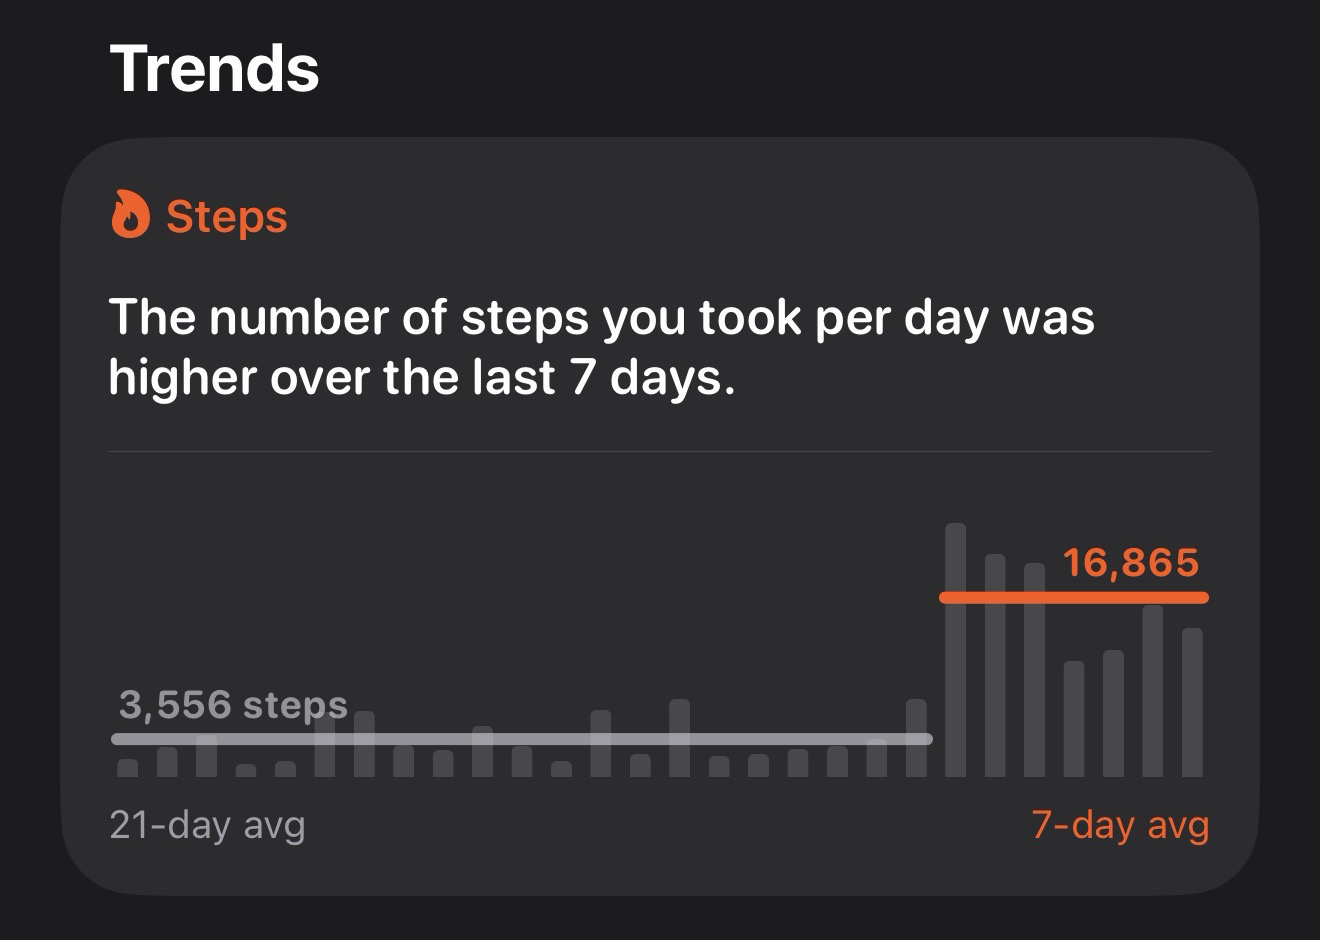1320x940 pixels.
Task: Select the orange 7-day avg label
Action: click(1120, 825)
